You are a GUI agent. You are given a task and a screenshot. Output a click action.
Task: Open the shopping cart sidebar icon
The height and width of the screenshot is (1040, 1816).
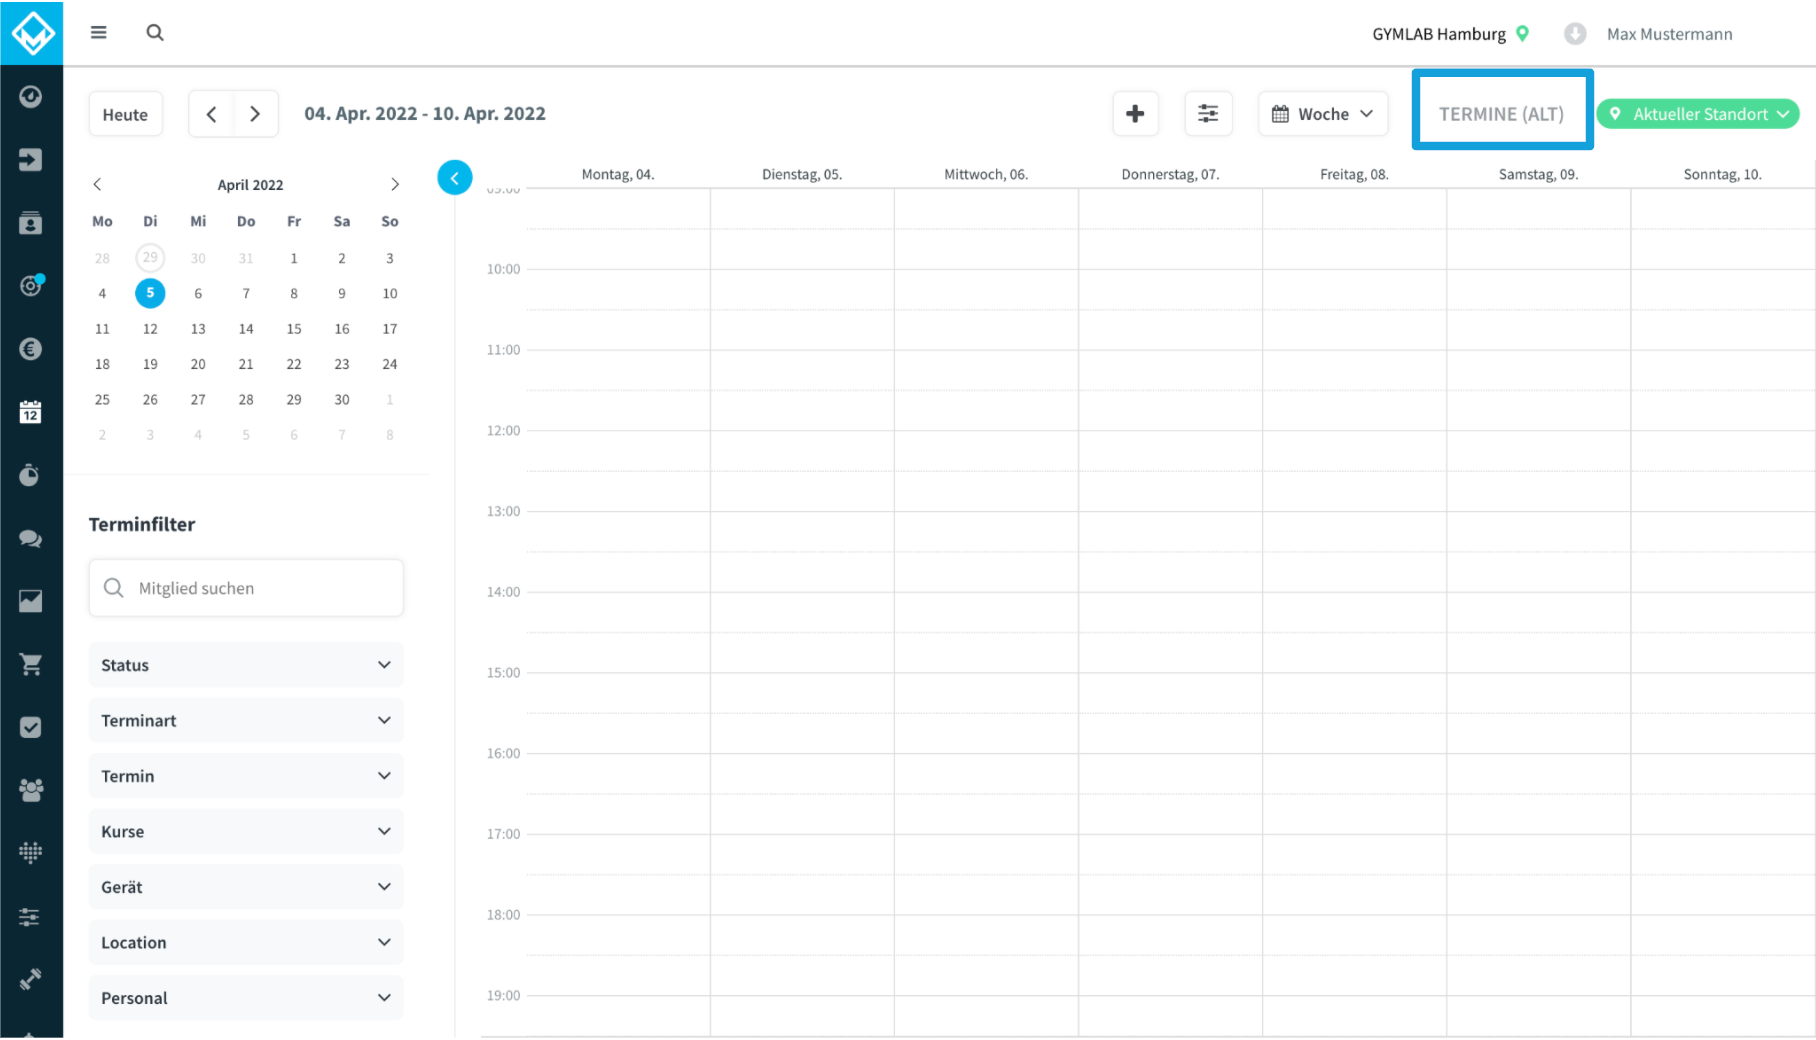pos(30,664)
